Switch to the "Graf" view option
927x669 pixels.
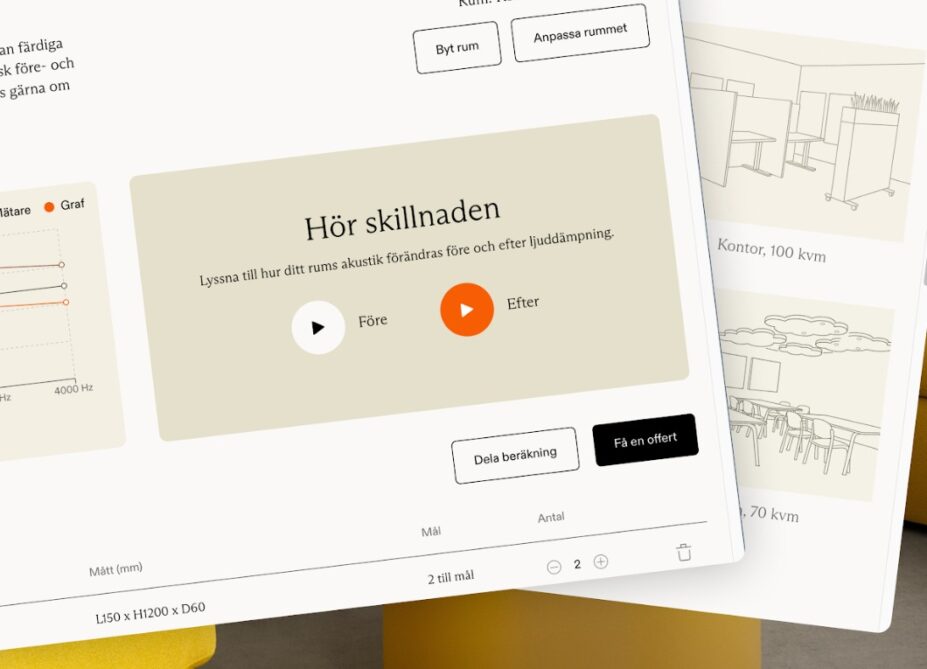click(72, 205)
